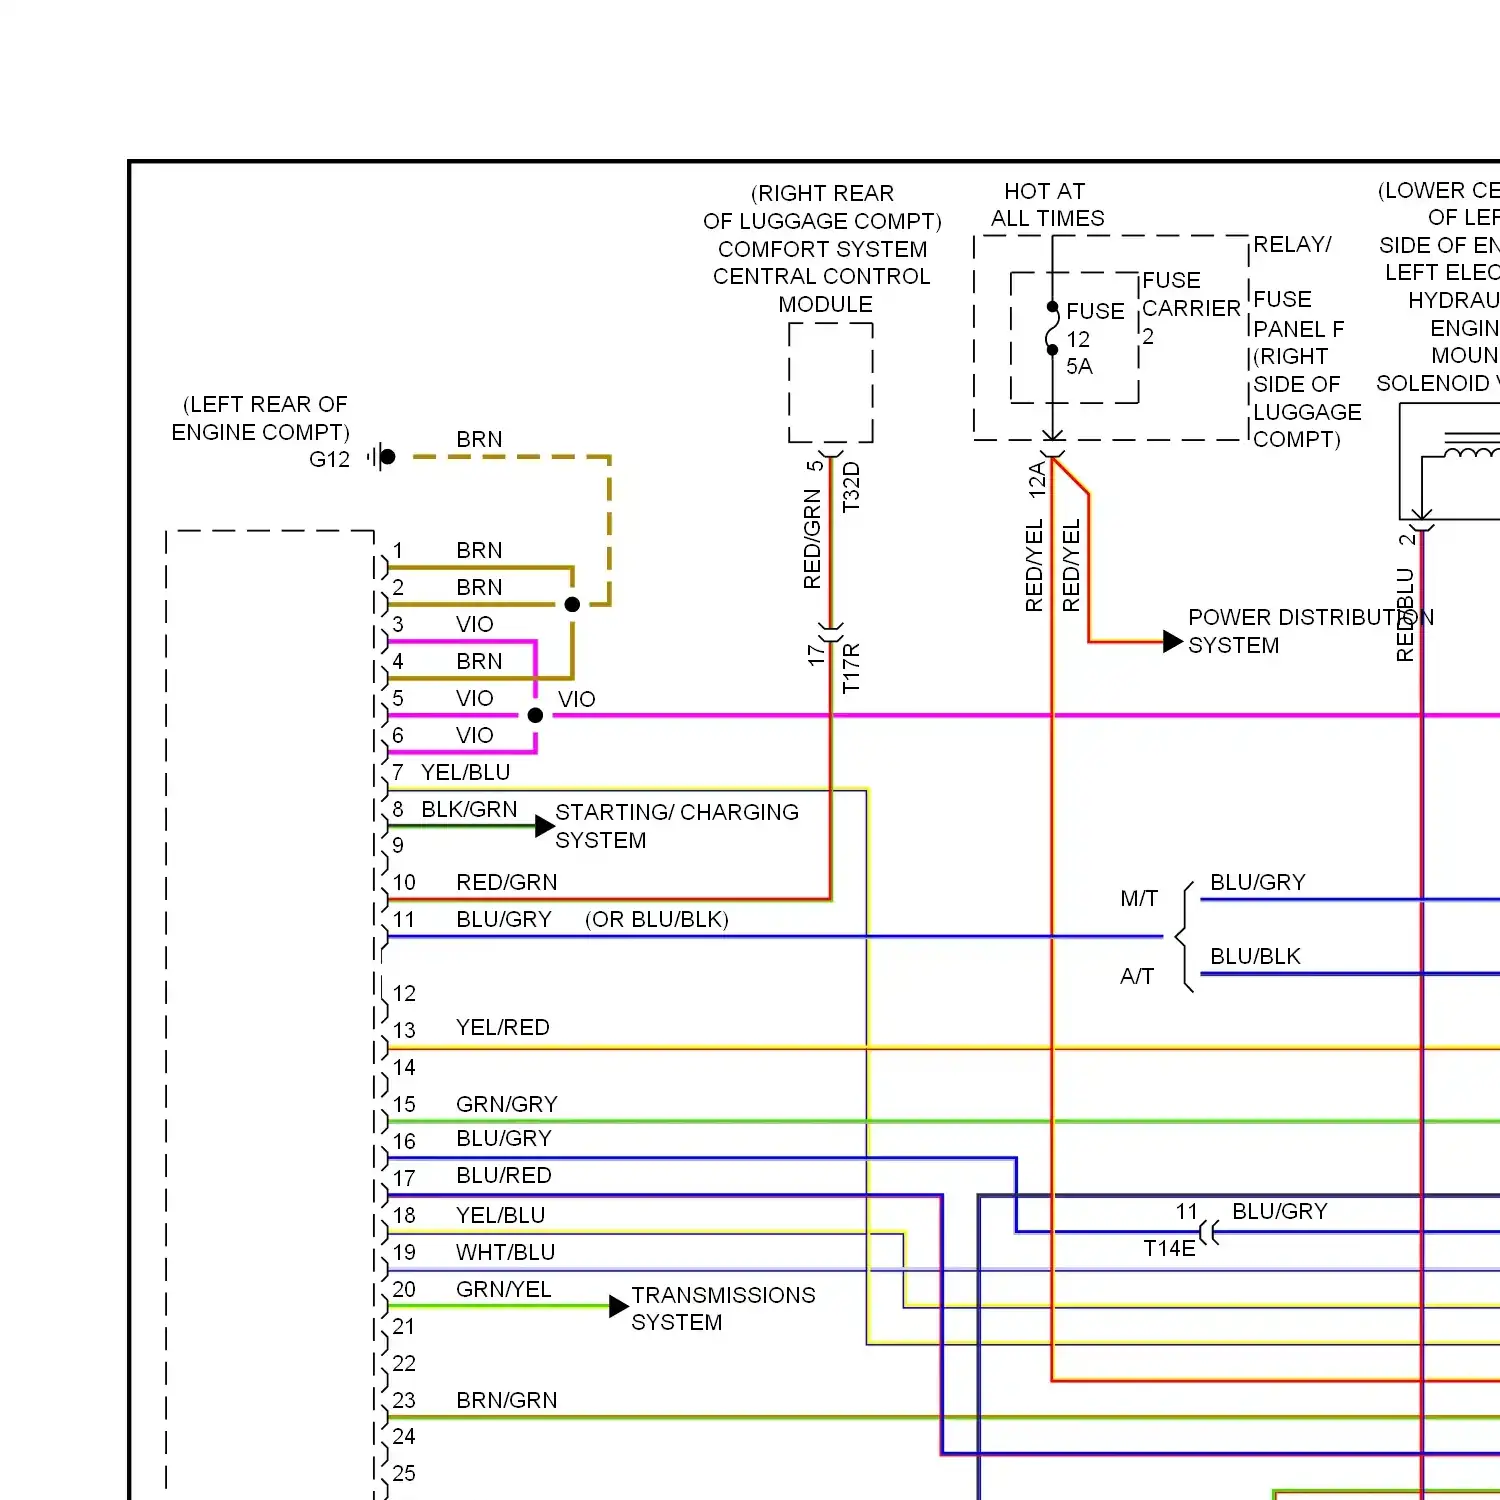The height and width of the screenshot is (1500, 1500).
Task: Click the BLK/GRN label at pin 8
Action: 469,809
